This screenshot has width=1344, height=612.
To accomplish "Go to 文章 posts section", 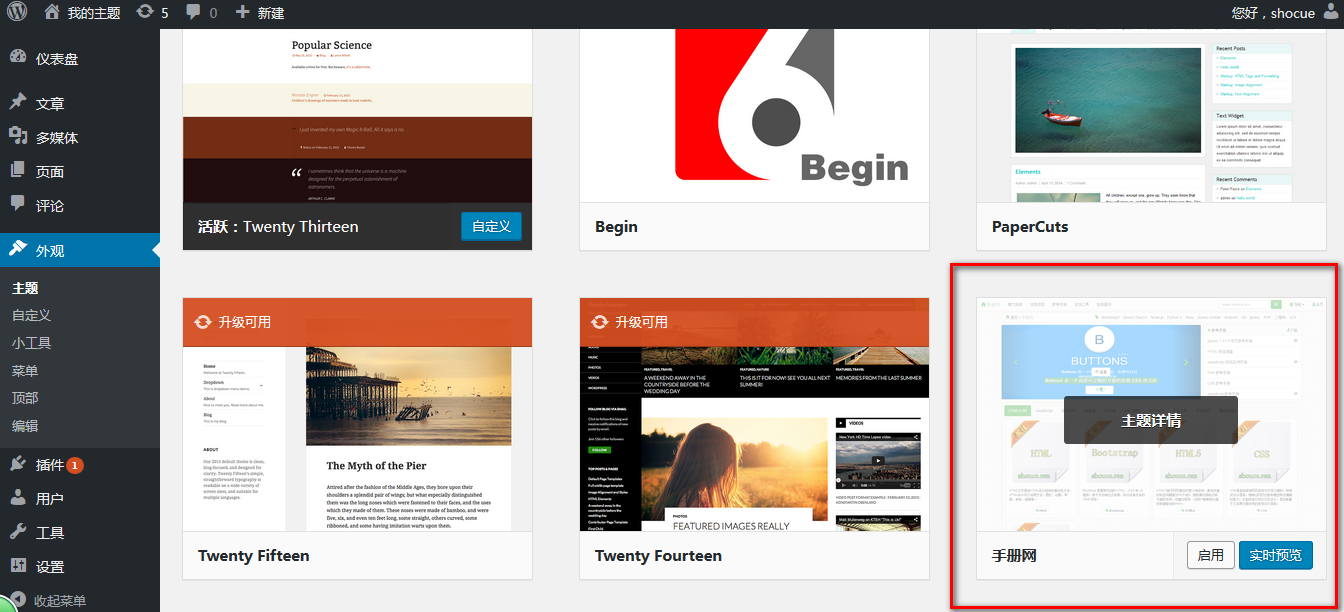I will [50, 104].
